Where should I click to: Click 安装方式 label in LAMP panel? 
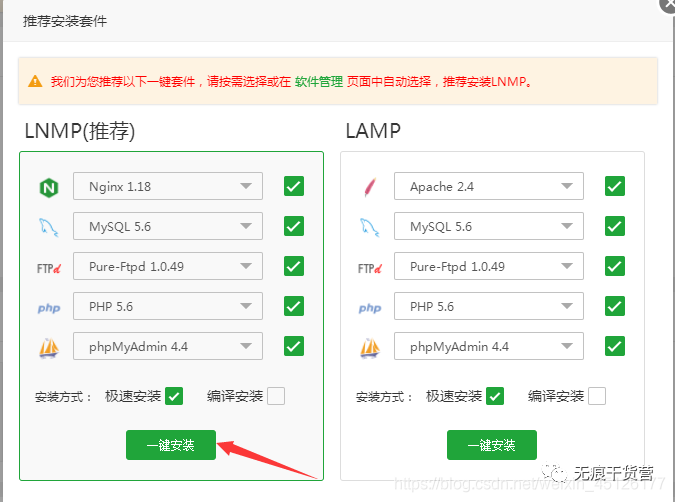coord(384,397)
